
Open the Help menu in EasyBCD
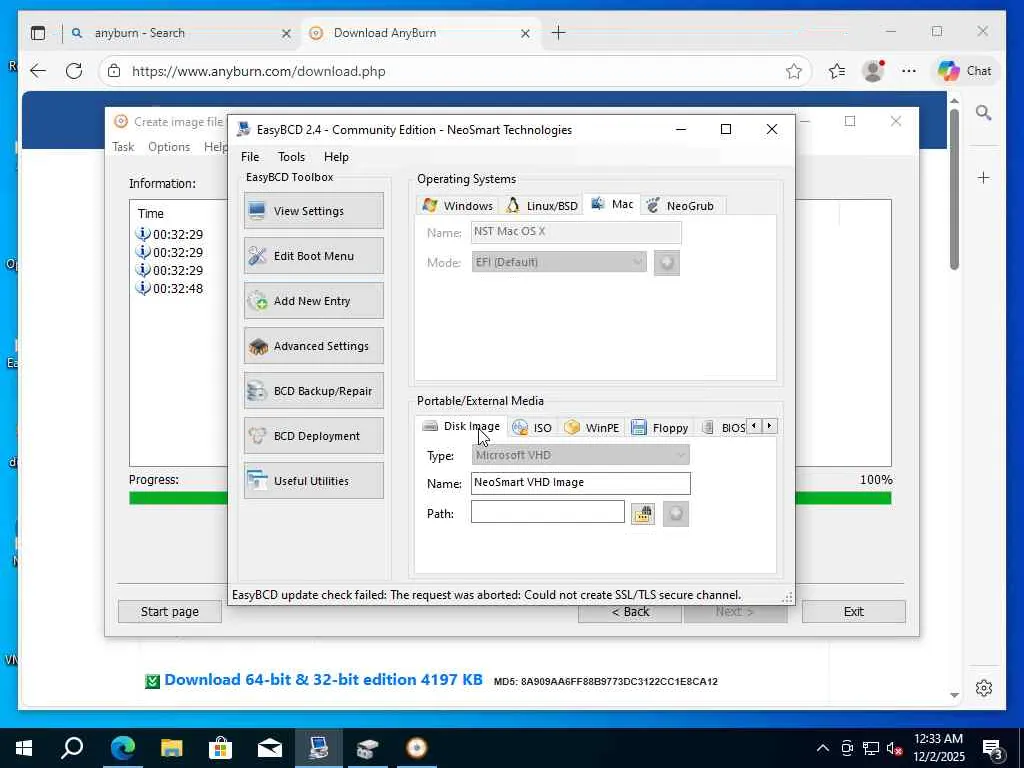[336, 157]
